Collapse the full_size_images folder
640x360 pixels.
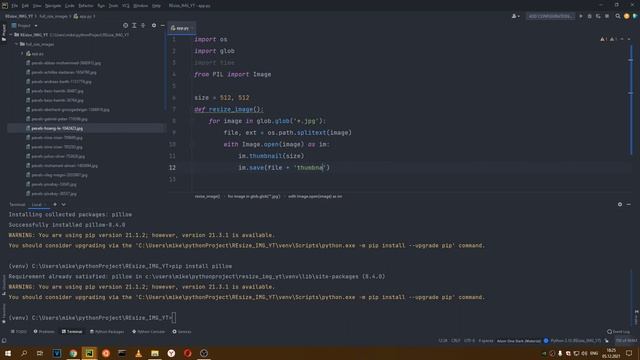17,44
